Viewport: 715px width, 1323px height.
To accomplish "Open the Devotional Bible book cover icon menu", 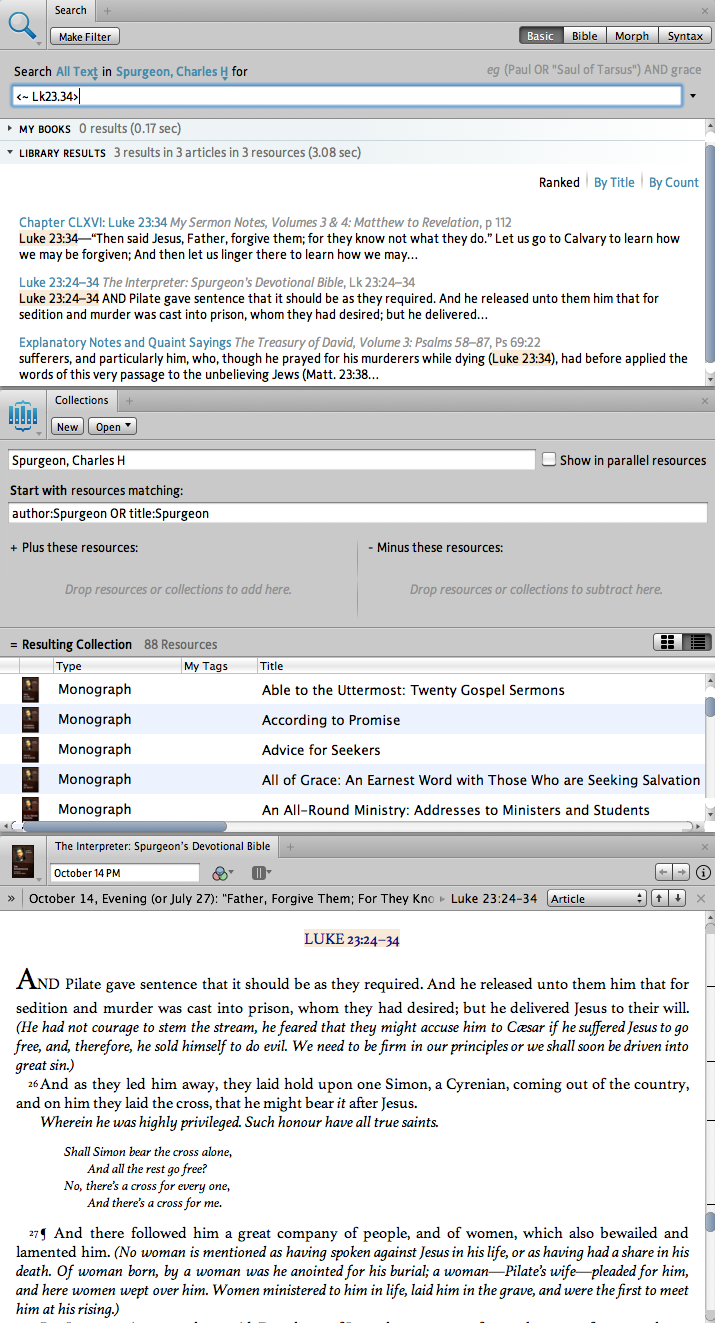I will pos(22,861).
